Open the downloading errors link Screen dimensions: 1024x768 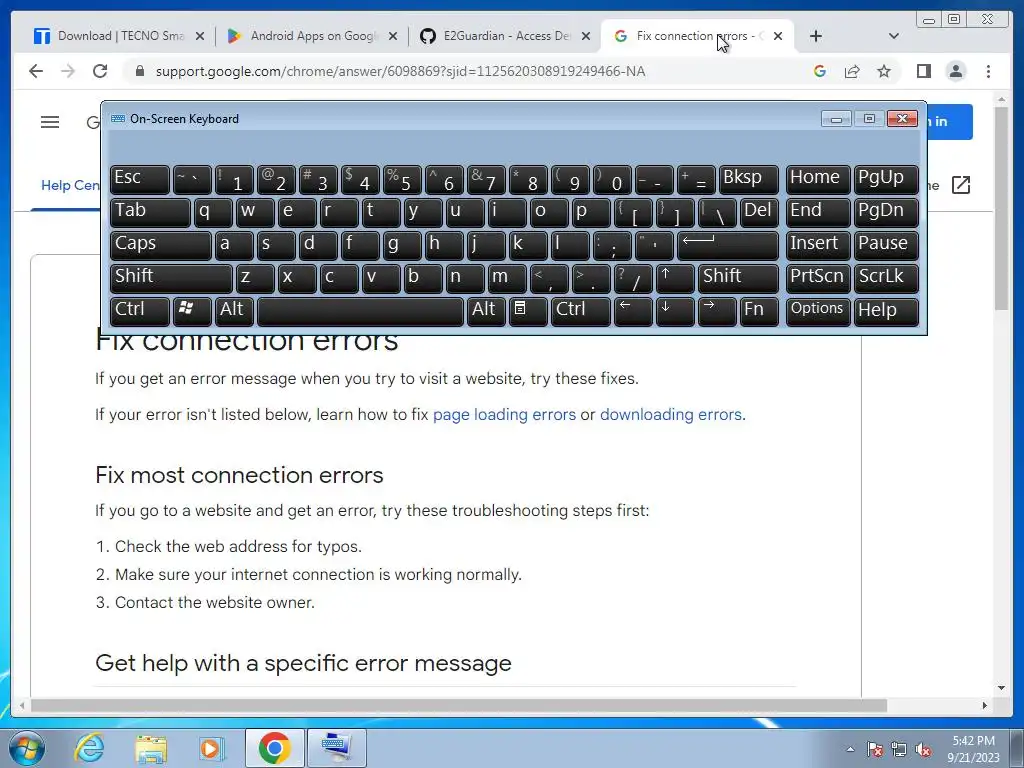coord(671,415)
